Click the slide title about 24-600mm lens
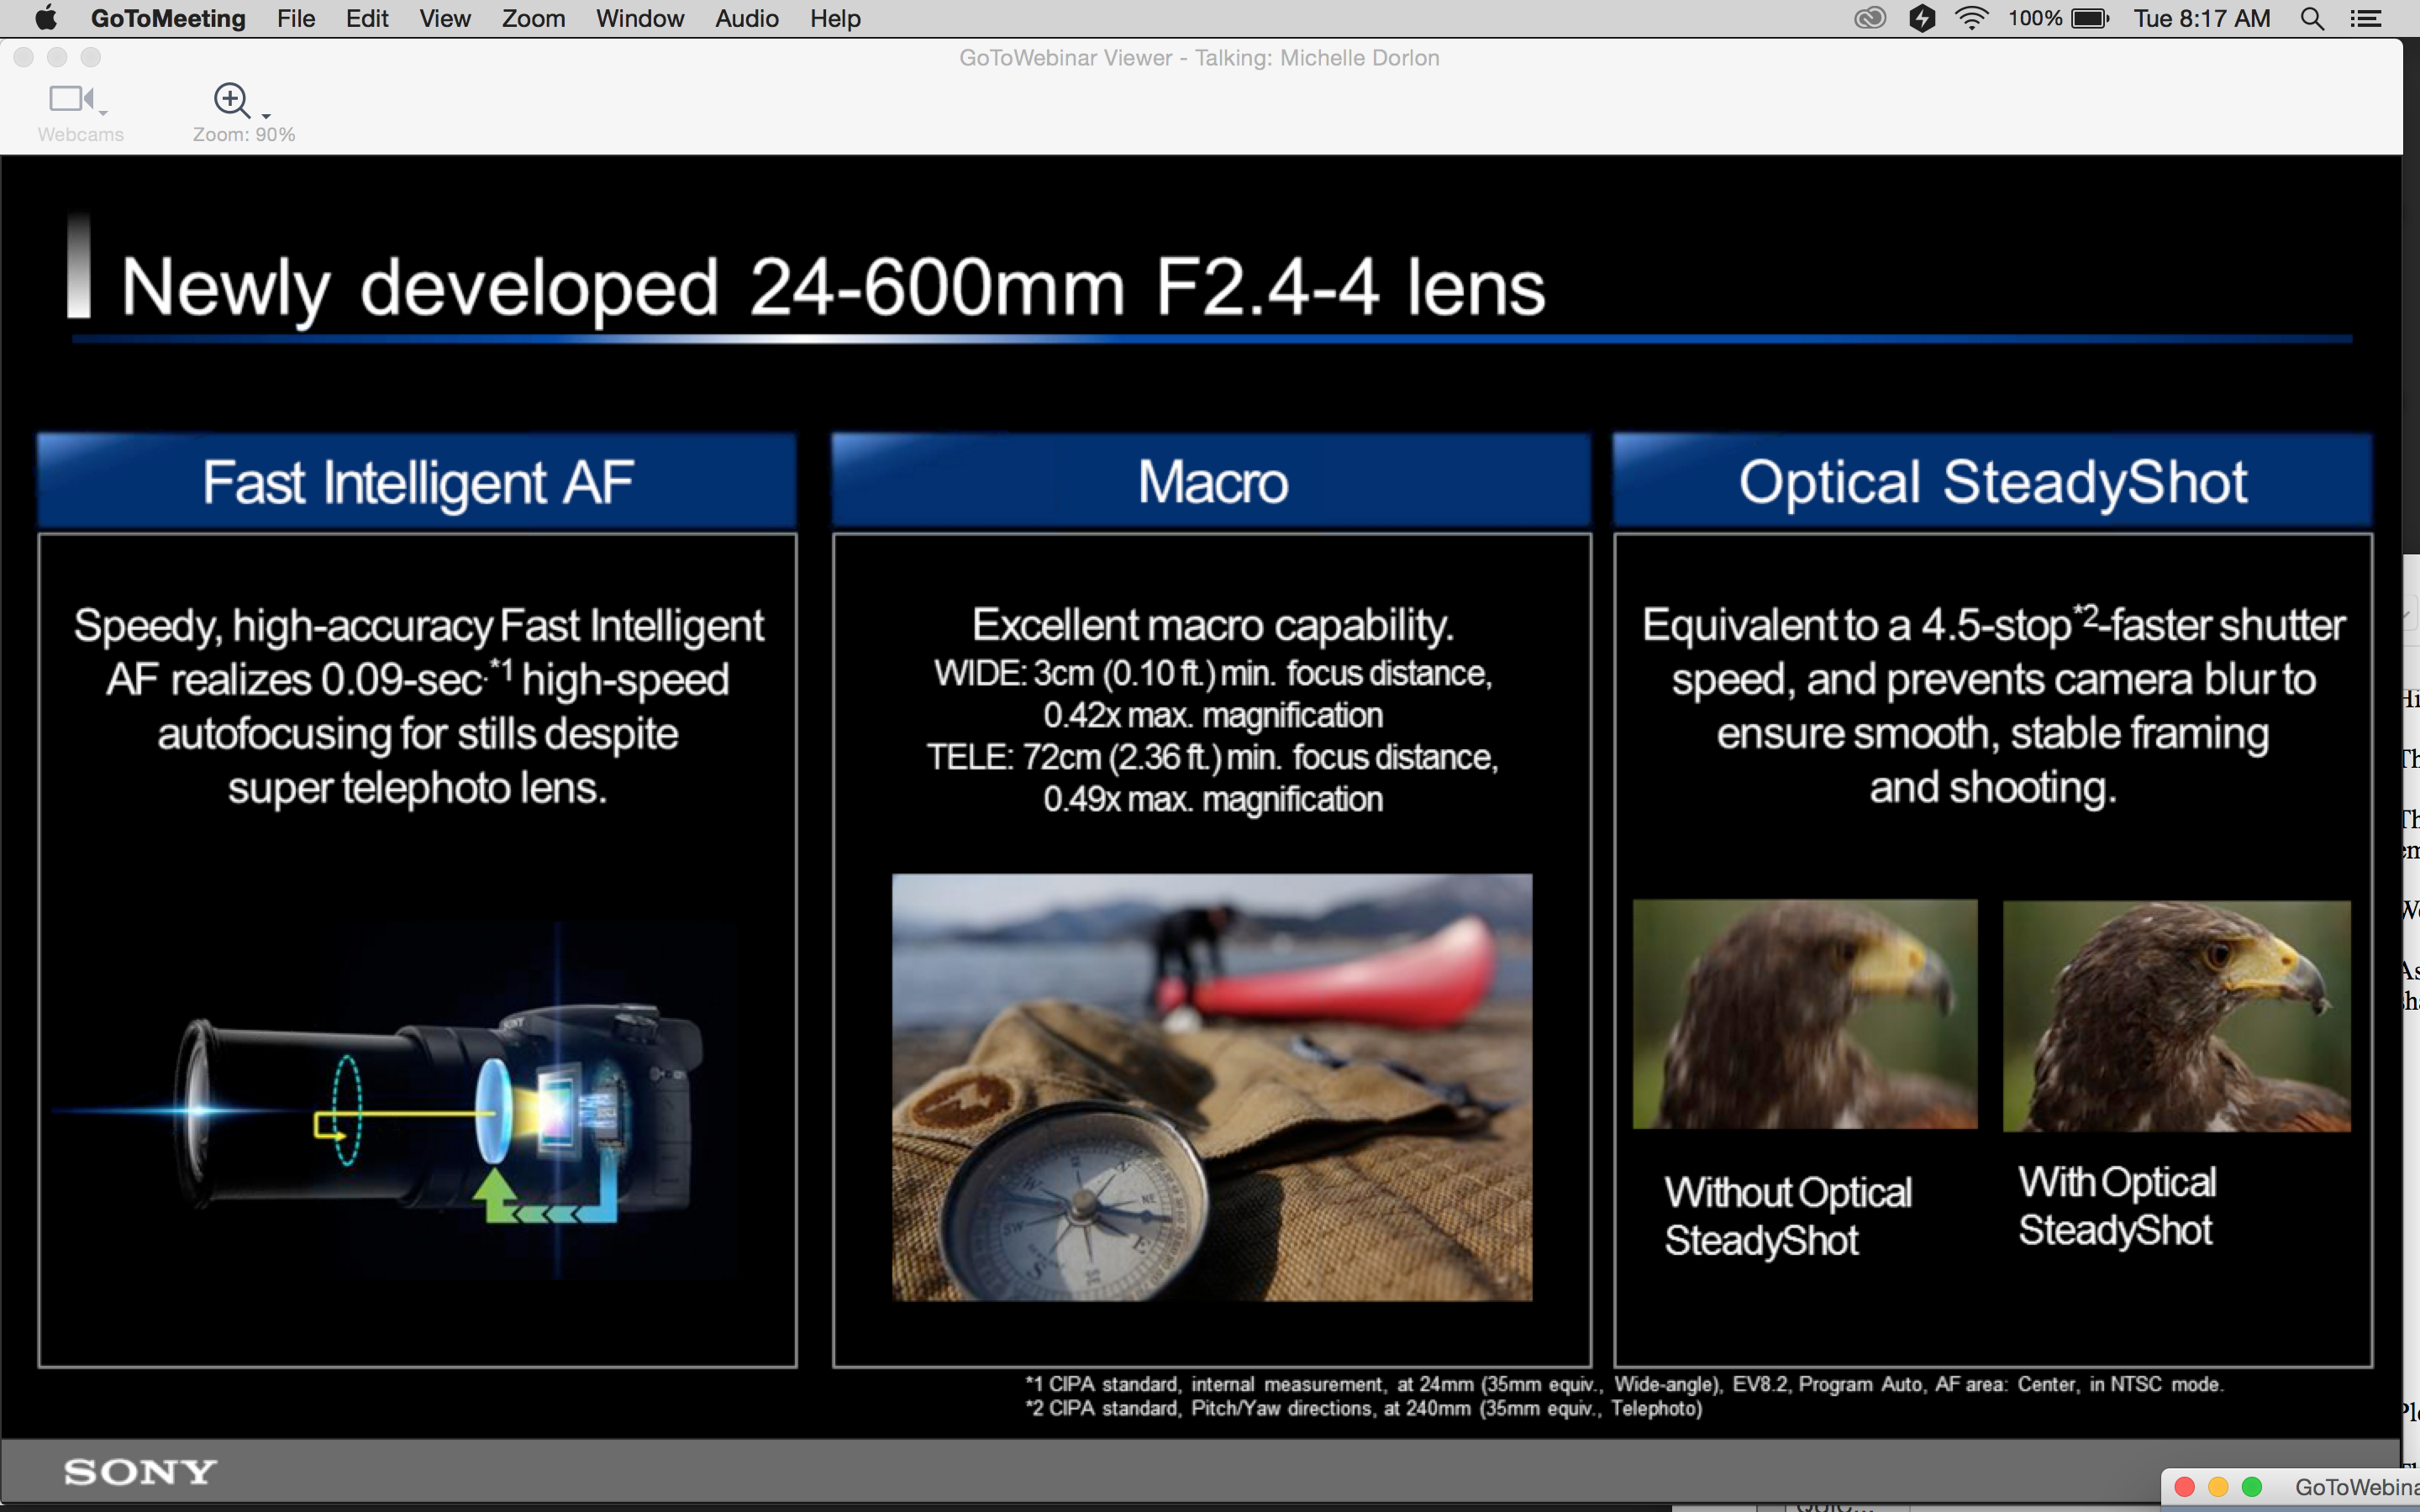 [x=833, y=287]
